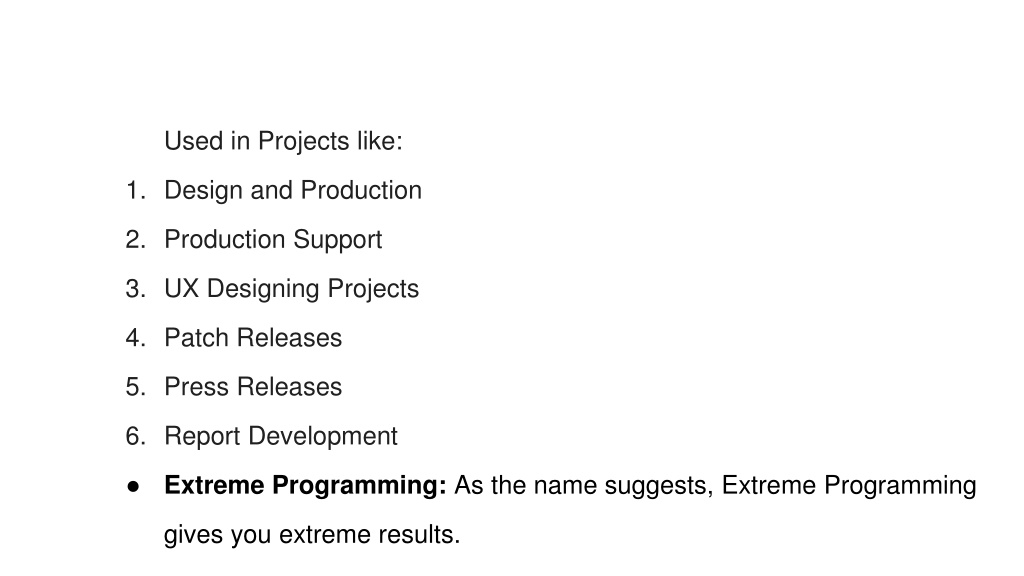This screenshot has height=576, width=1024.
Task: Click the 'Press Releases' list item
Action: pyautogui.click(x=253, y=387)
